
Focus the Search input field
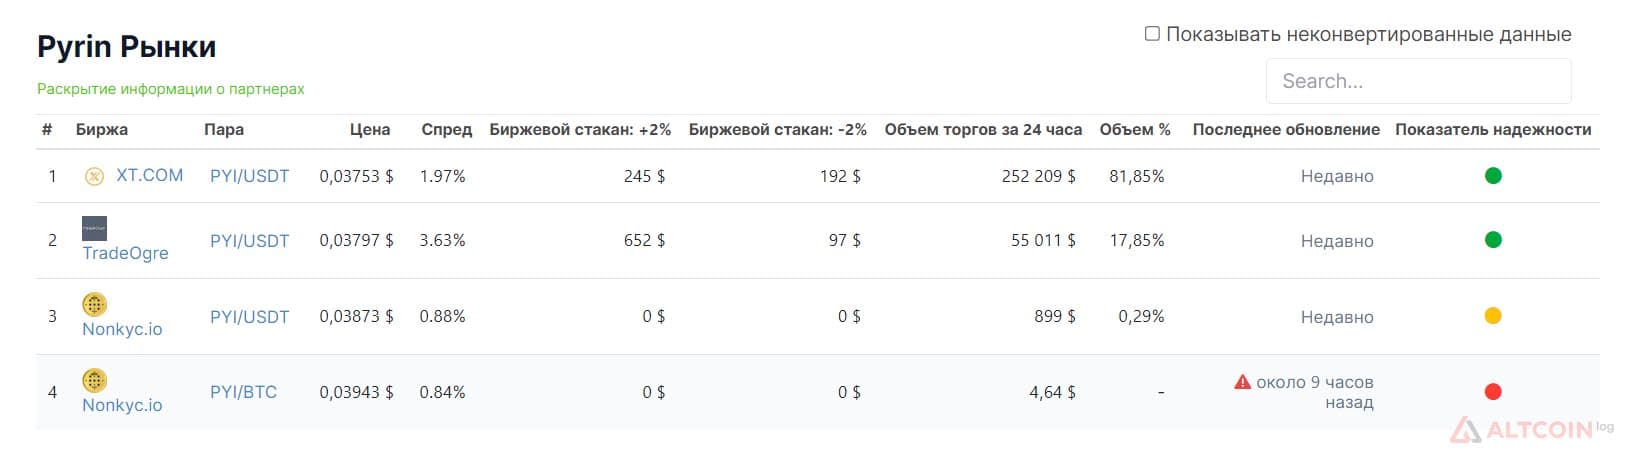pos(1419,81)
